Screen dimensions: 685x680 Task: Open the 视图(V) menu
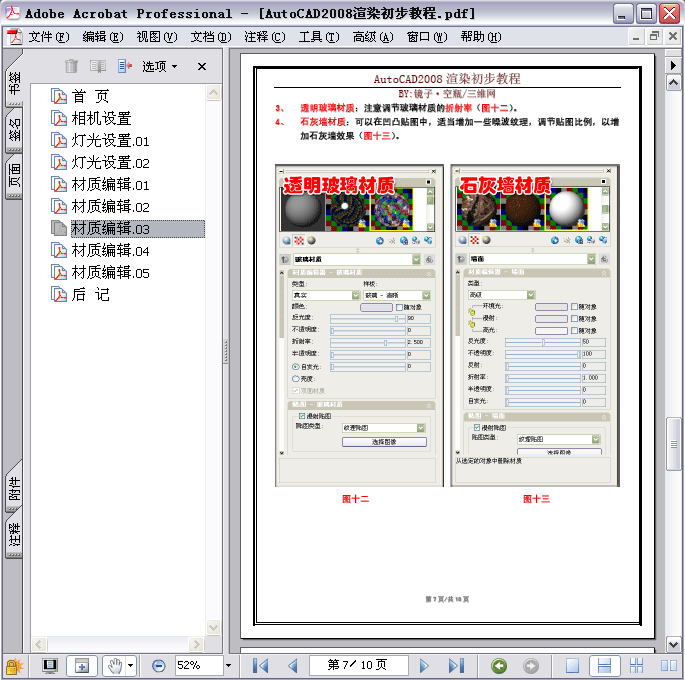click(x=157, y=37)
